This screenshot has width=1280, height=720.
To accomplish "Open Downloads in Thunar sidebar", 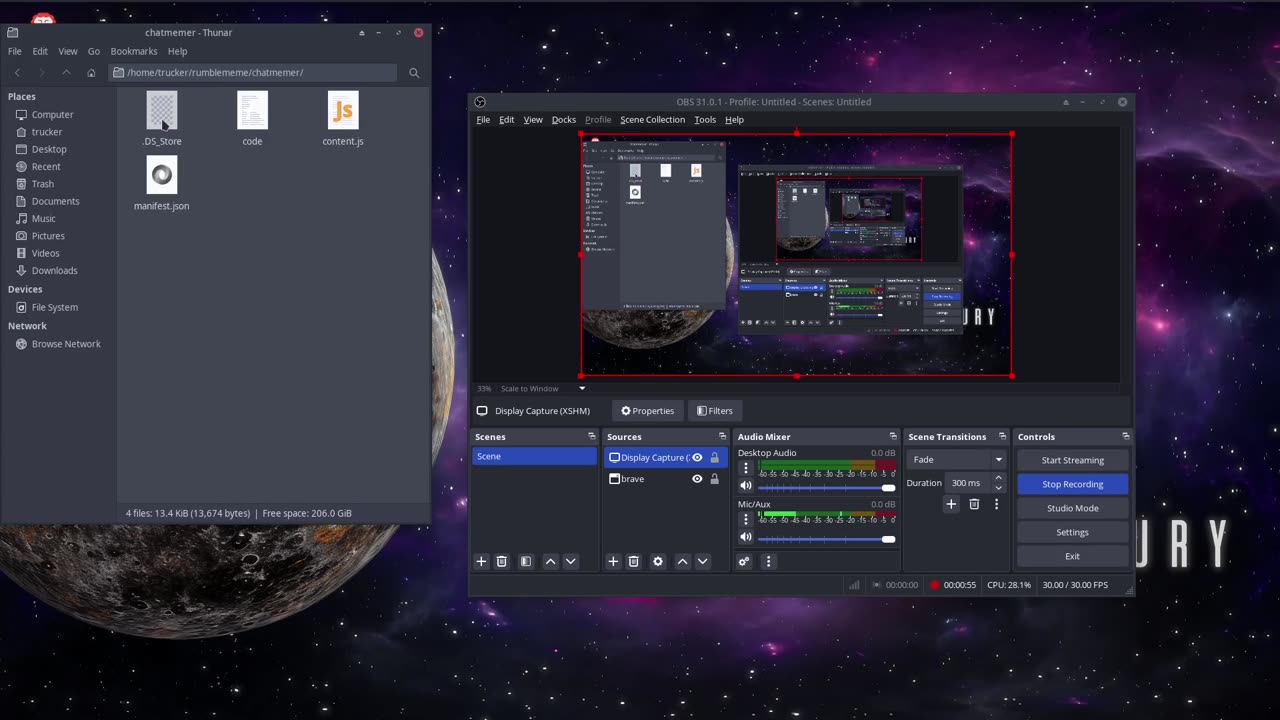I will 54,271.
